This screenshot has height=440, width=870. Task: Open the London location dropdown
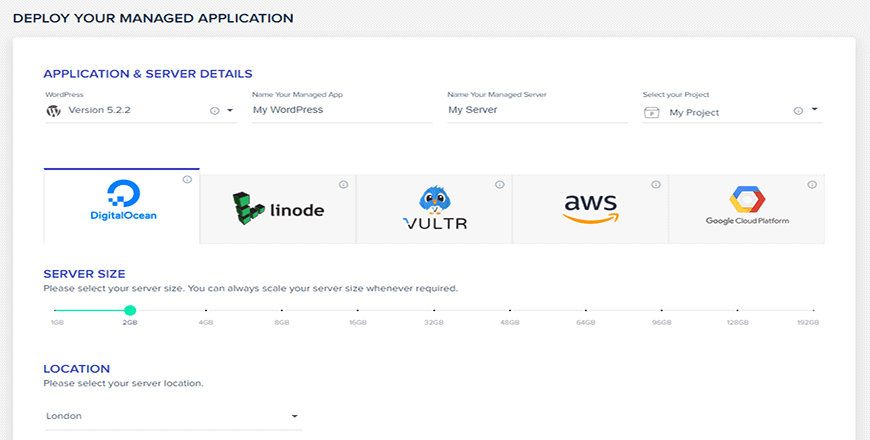tap(174, 416)
